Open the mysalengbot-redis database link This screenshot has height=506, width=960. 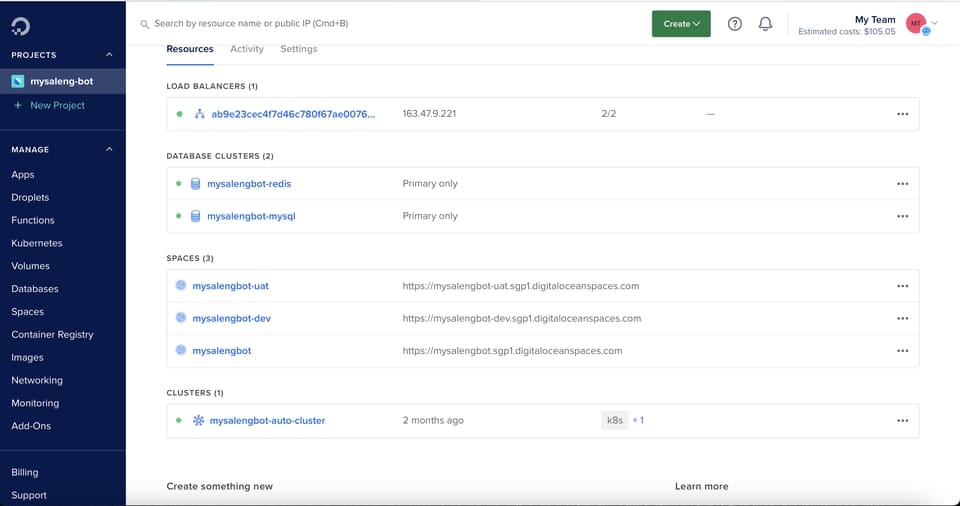click(249, 184)
